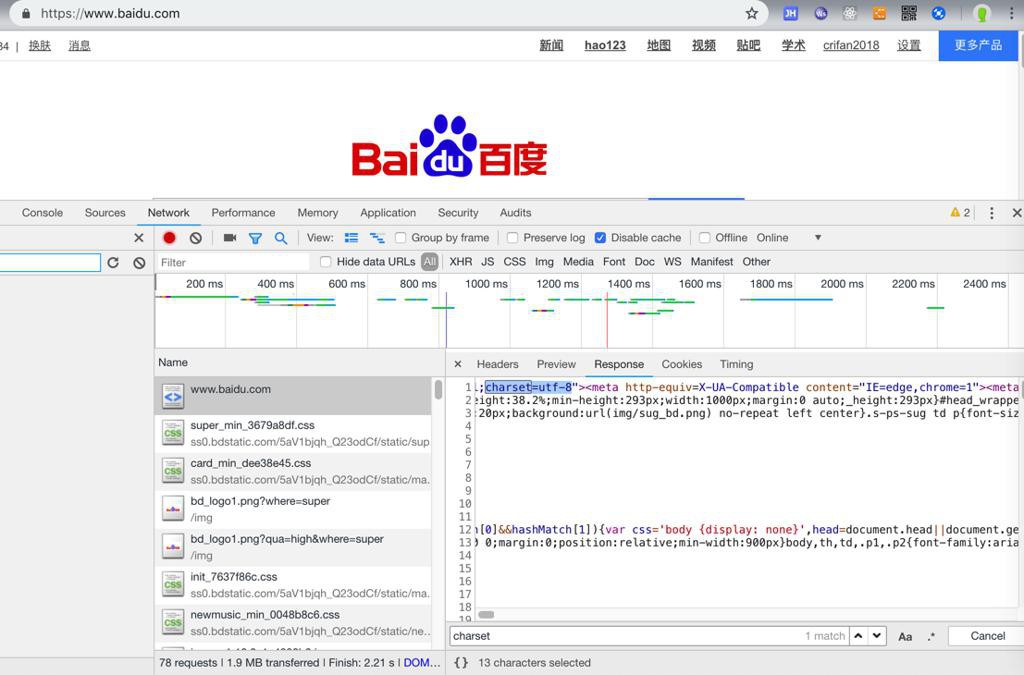Screen dimensions: 1024x675
Task: Pretty print the response with braces icon
Action: [x=461, y=663]
